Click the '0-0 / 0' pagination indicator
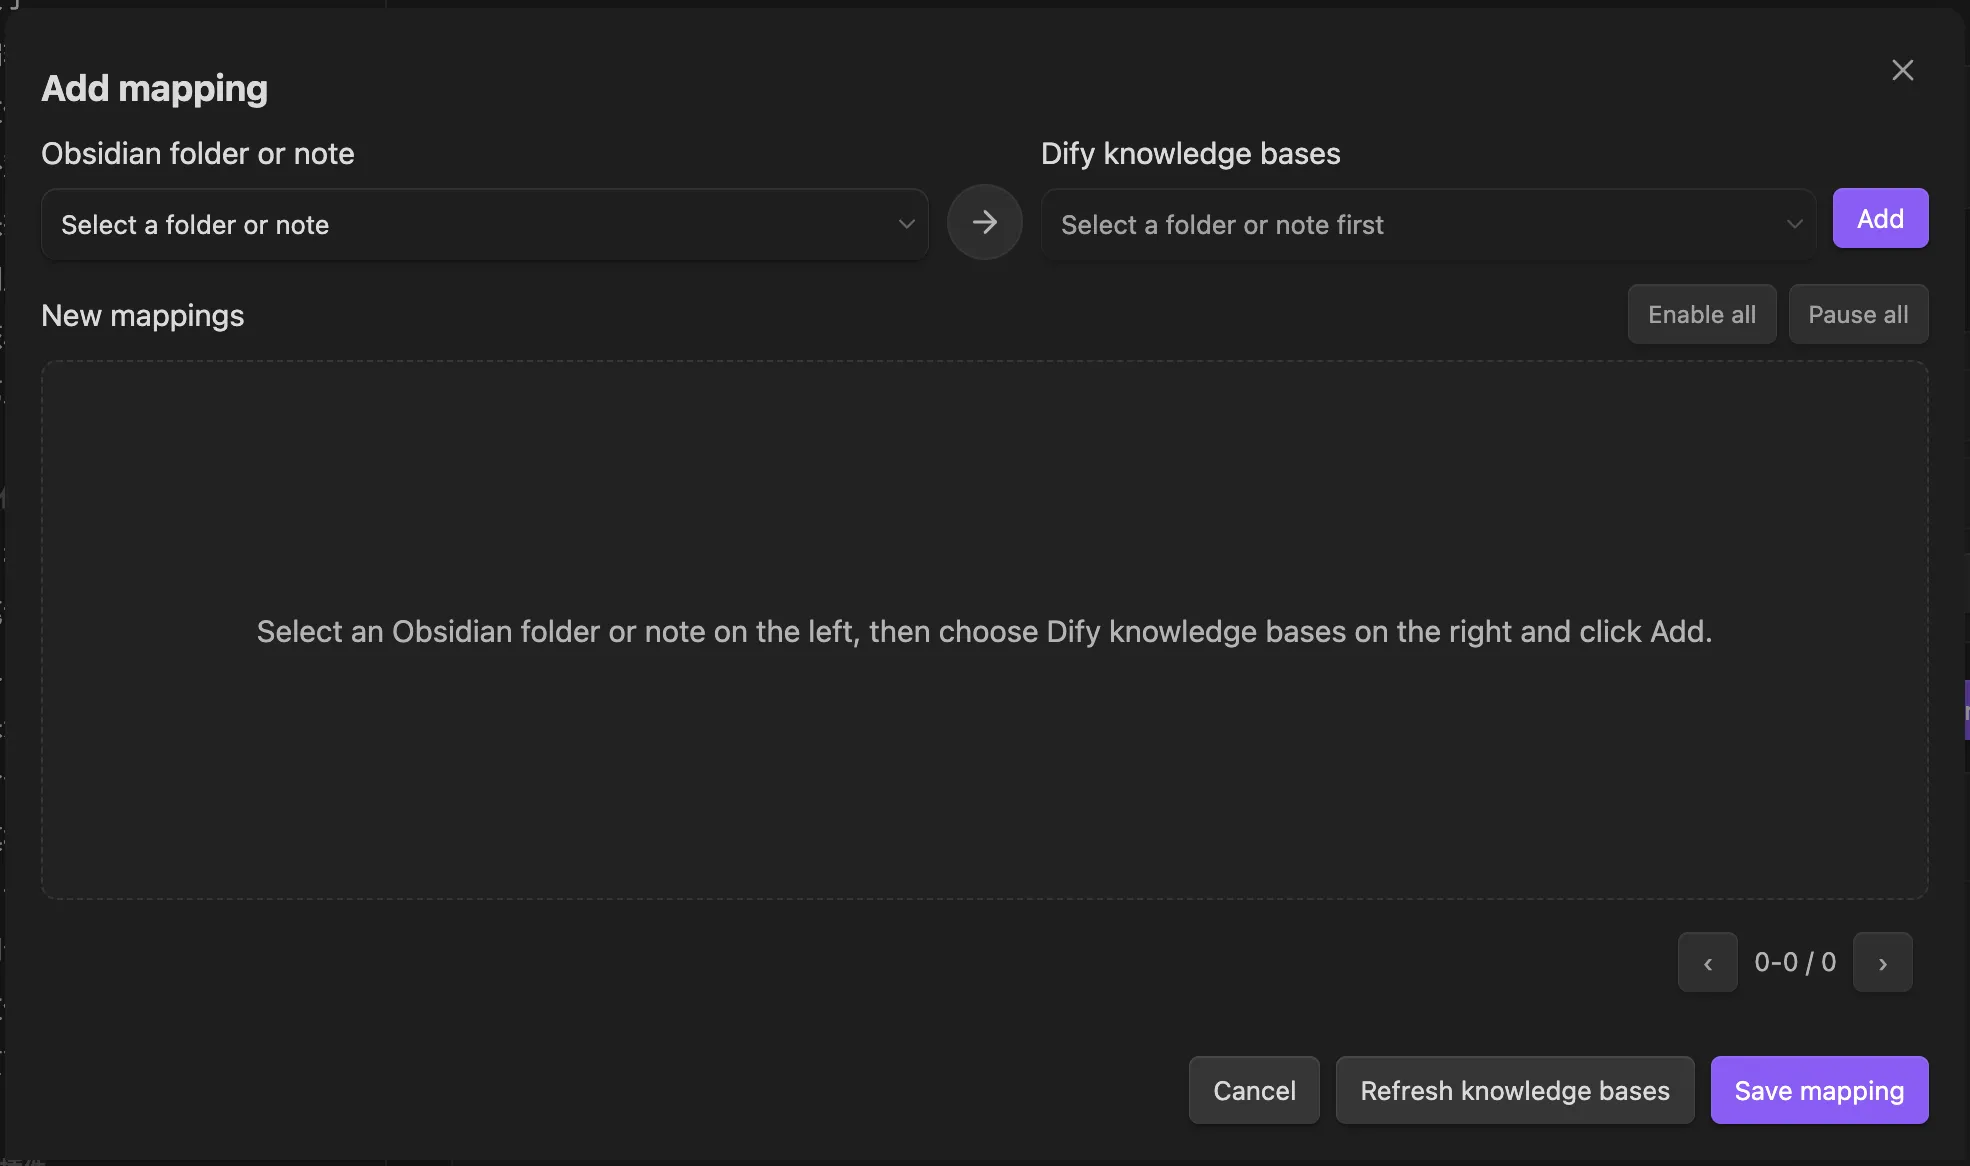Viewport: 1970px width, 1166px height. click(1795, 962)
